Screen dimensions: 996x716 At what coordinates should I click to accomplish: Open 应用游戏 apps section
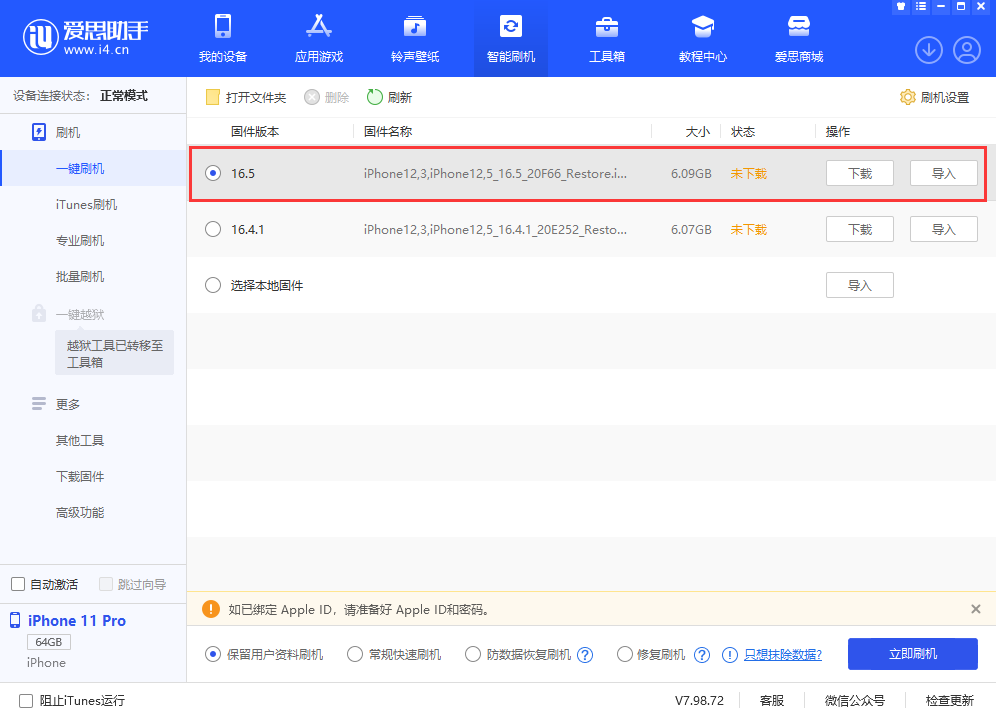click(x=319, y=39)
